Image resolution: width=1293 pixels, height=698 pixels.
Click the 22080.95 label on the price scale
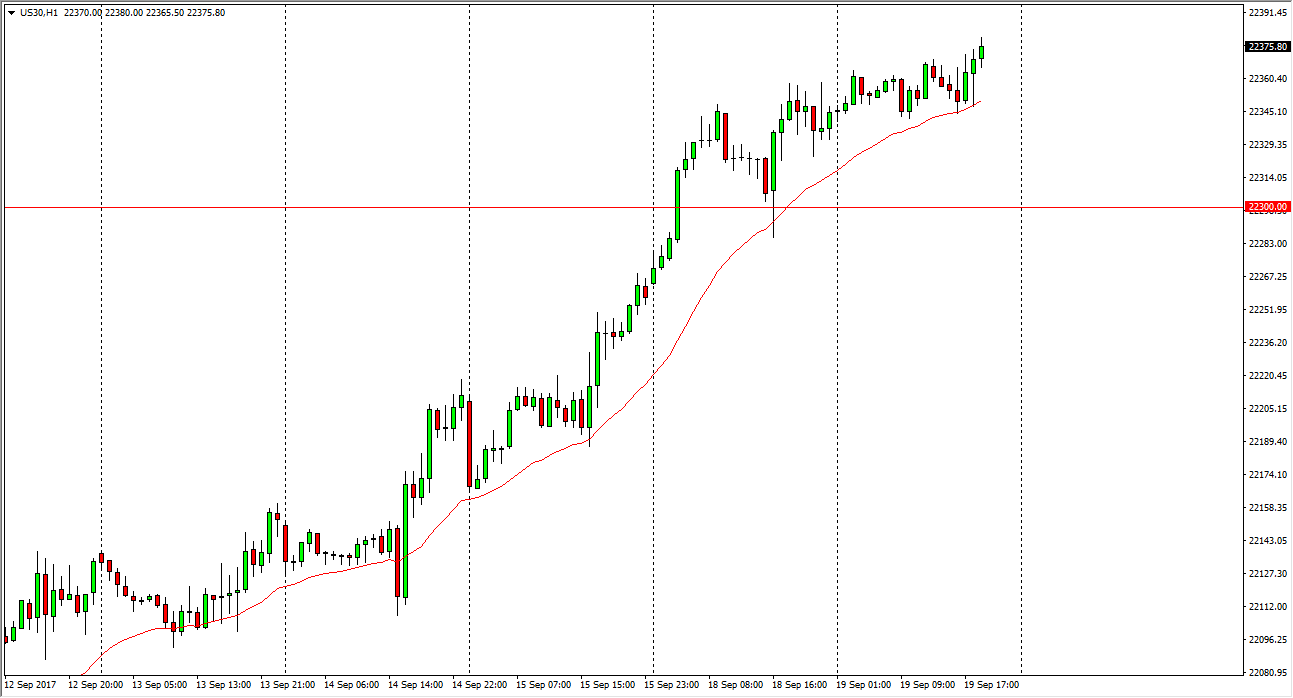[x=1267, y=673]
